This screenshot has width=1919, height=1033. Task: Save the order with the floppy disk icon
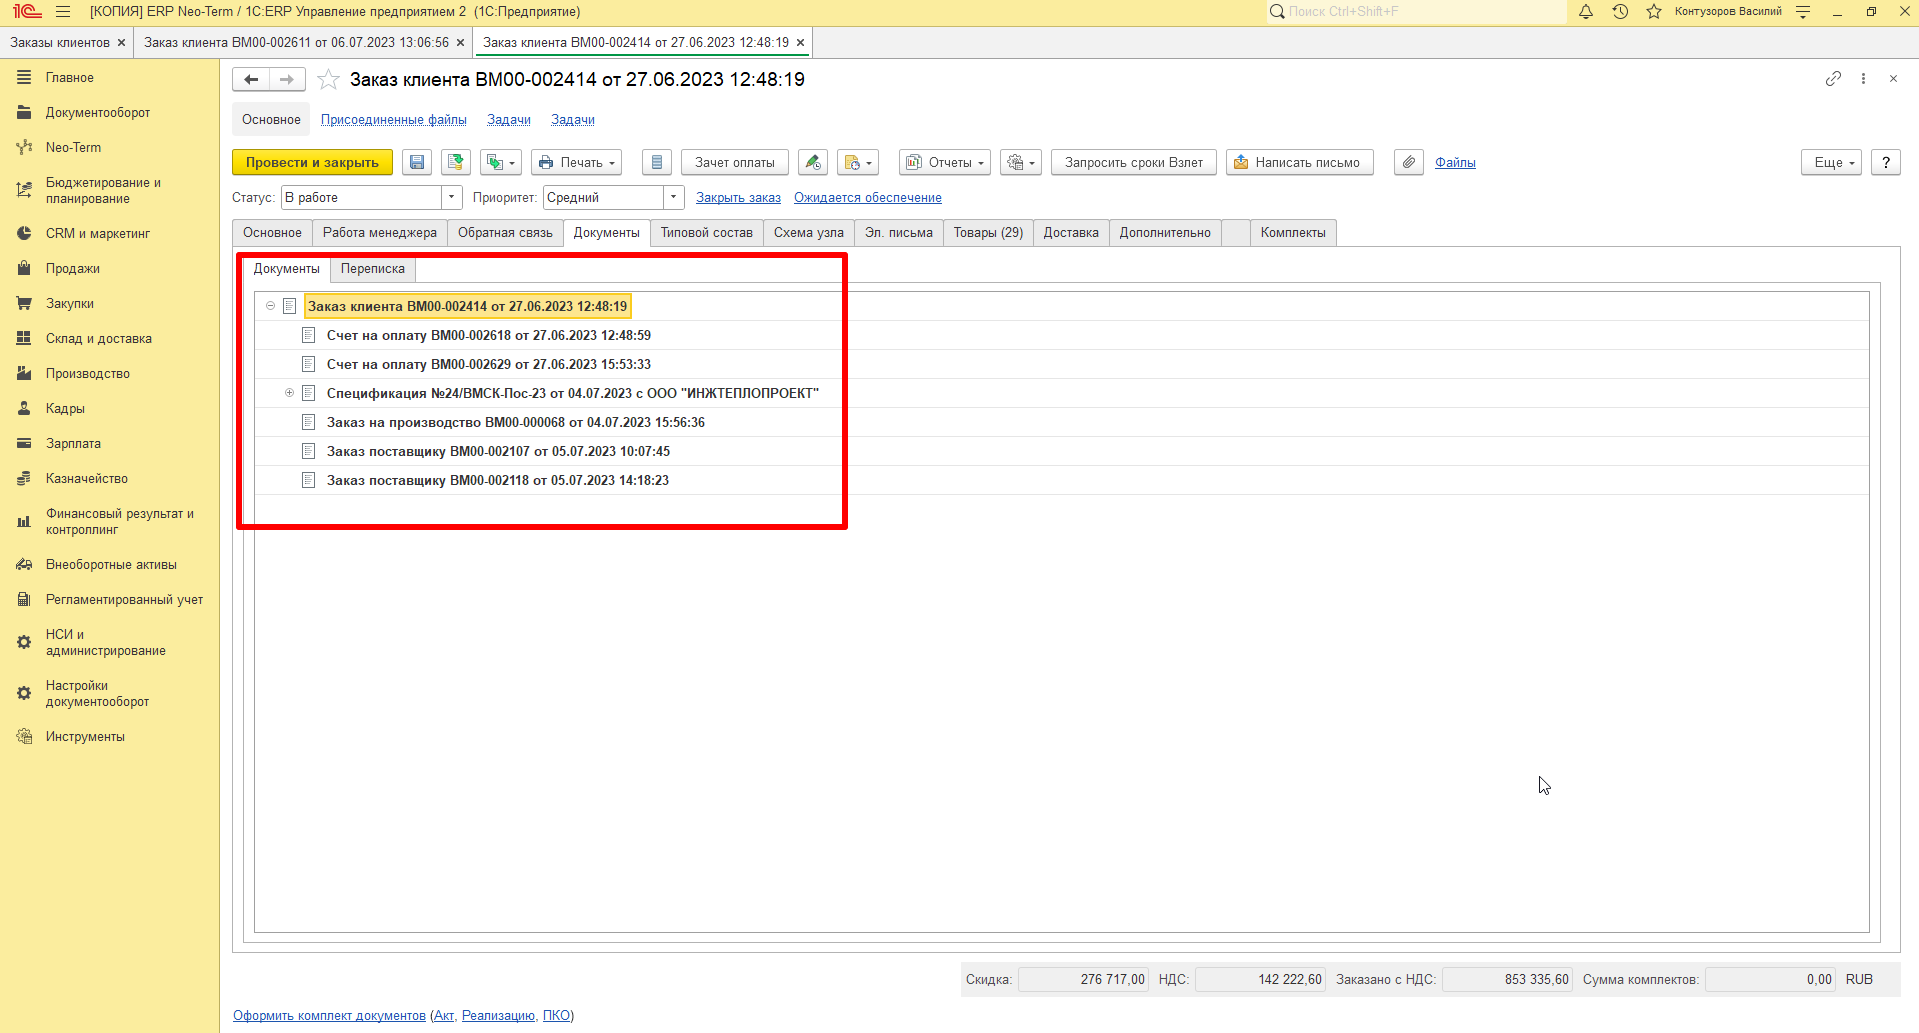click(417, 162)
